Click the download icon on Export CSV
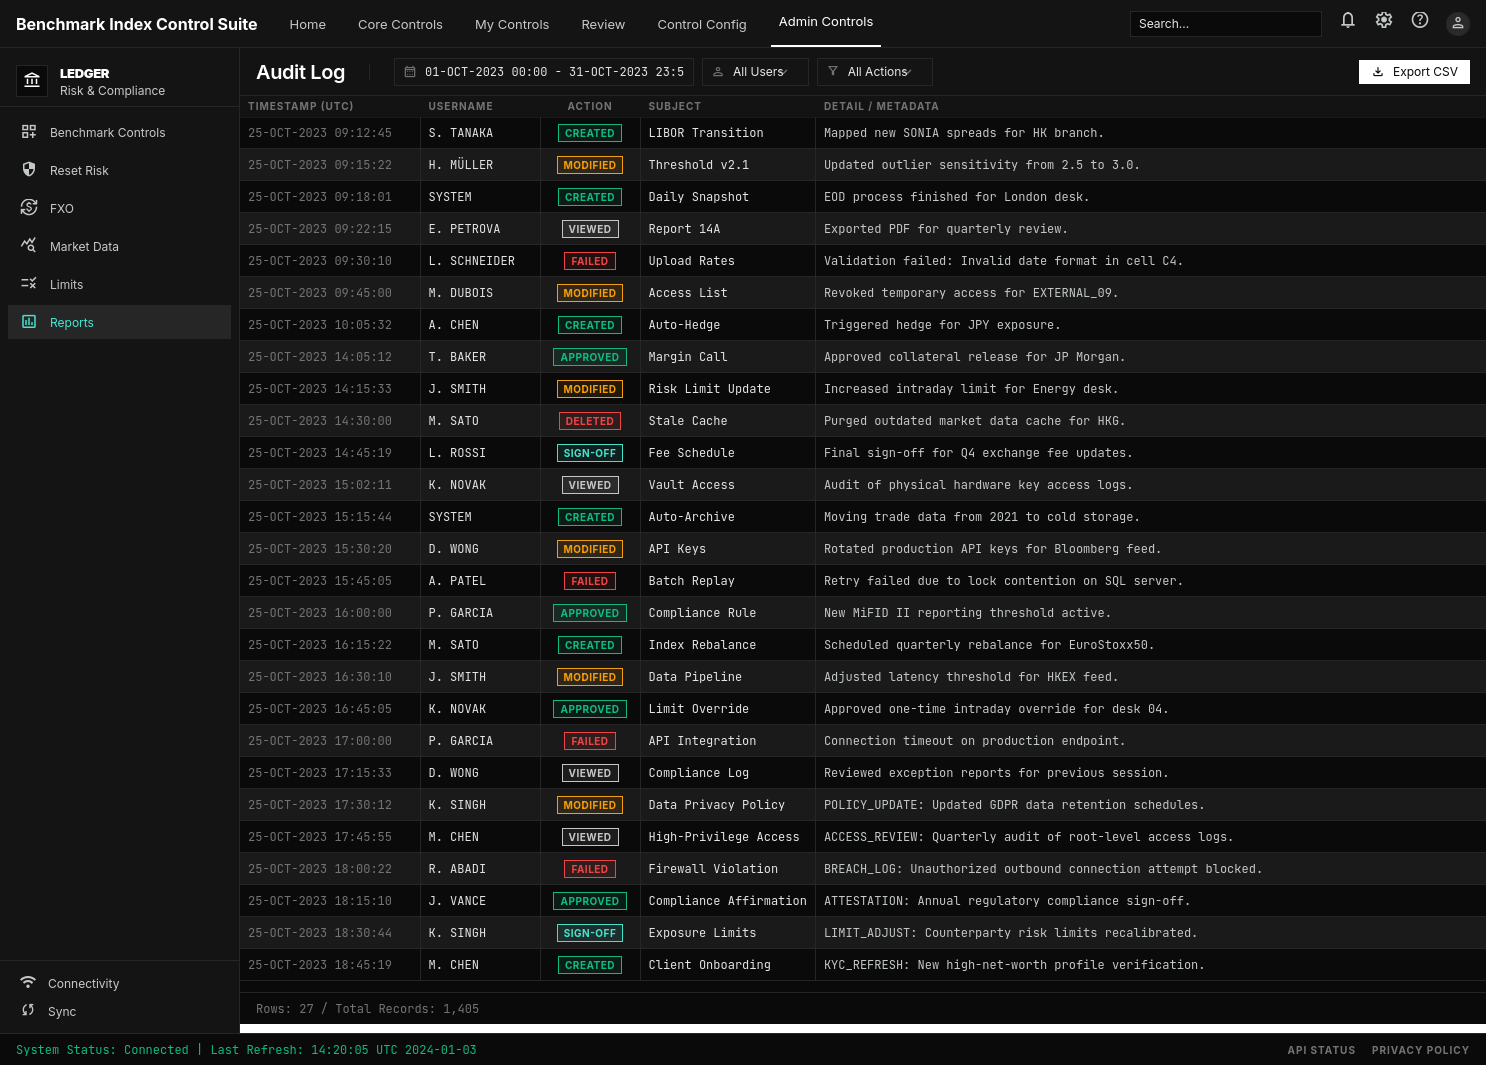Viewport: 1486px width, 1065px height. (1378, 72)
